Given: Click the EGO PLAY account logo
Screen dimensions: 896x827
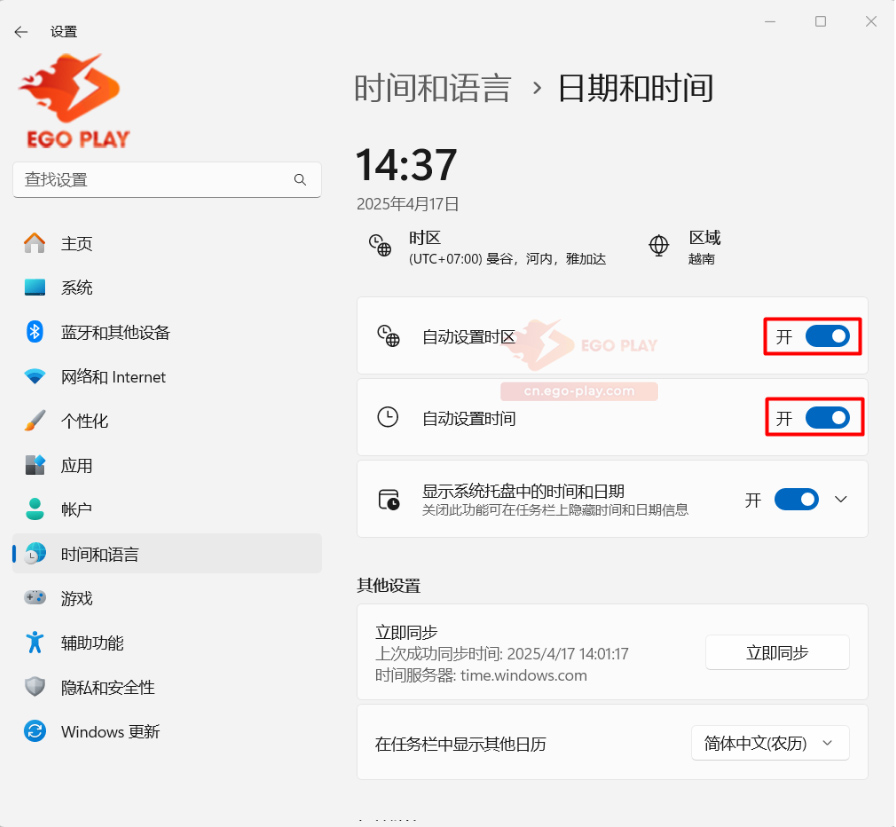Looking at the screenshot, I should [x=76, y=101].
